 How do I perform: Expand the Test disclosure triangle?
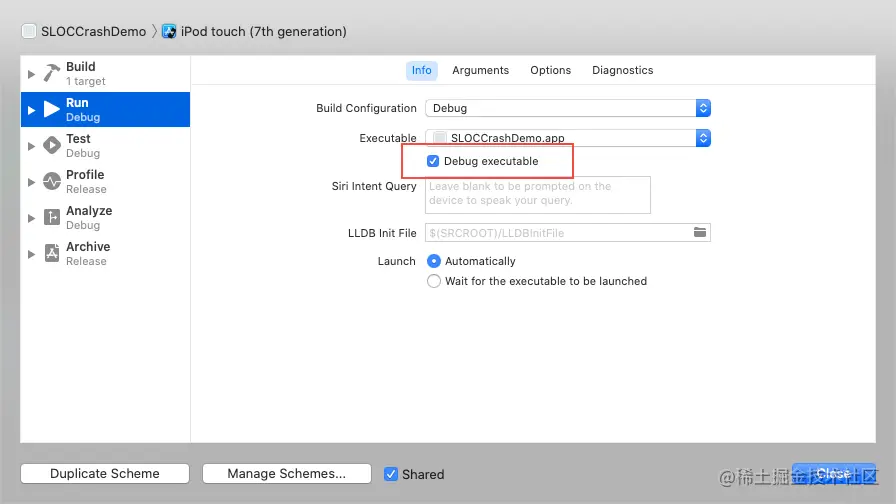pos(31,146)
